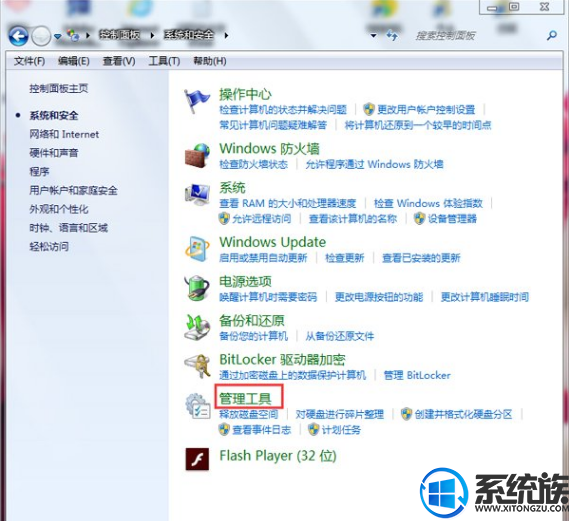The height and width of the screenshot is (521, 569).
Task: Open 查看 RAM 的大小和处理器速度 link
Action: click(x=288, y=203)
